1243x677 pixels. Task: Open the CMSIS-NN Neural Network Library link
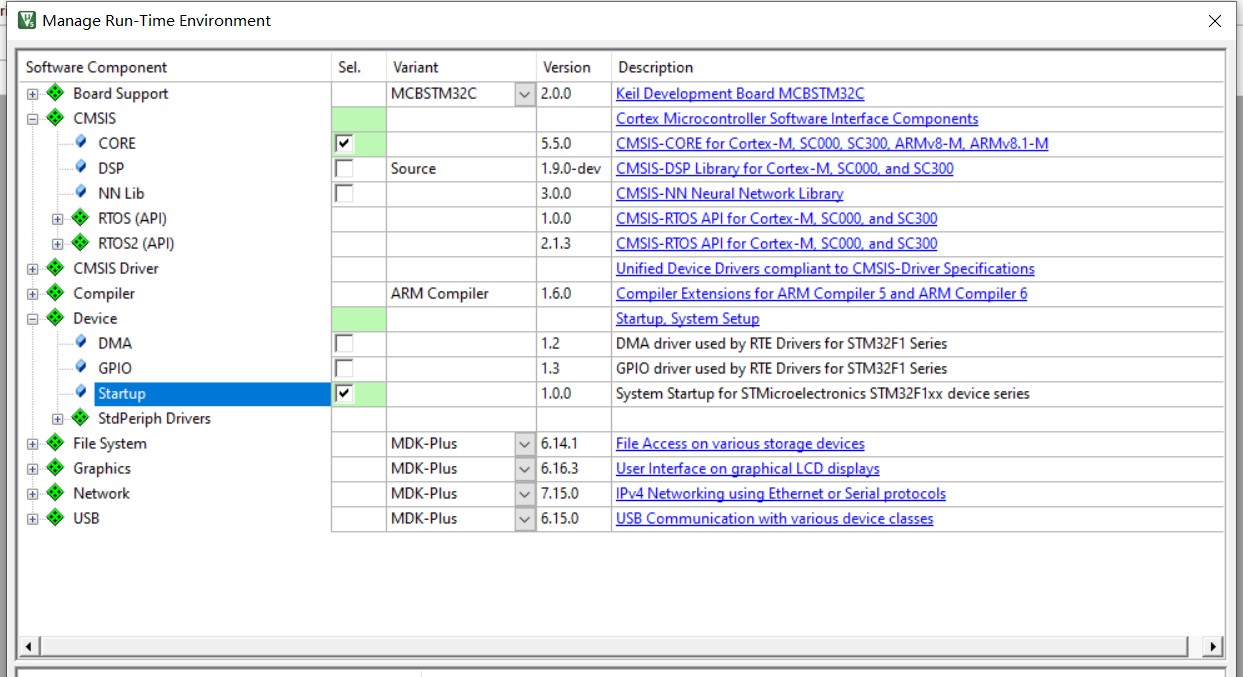pos(729,194)
